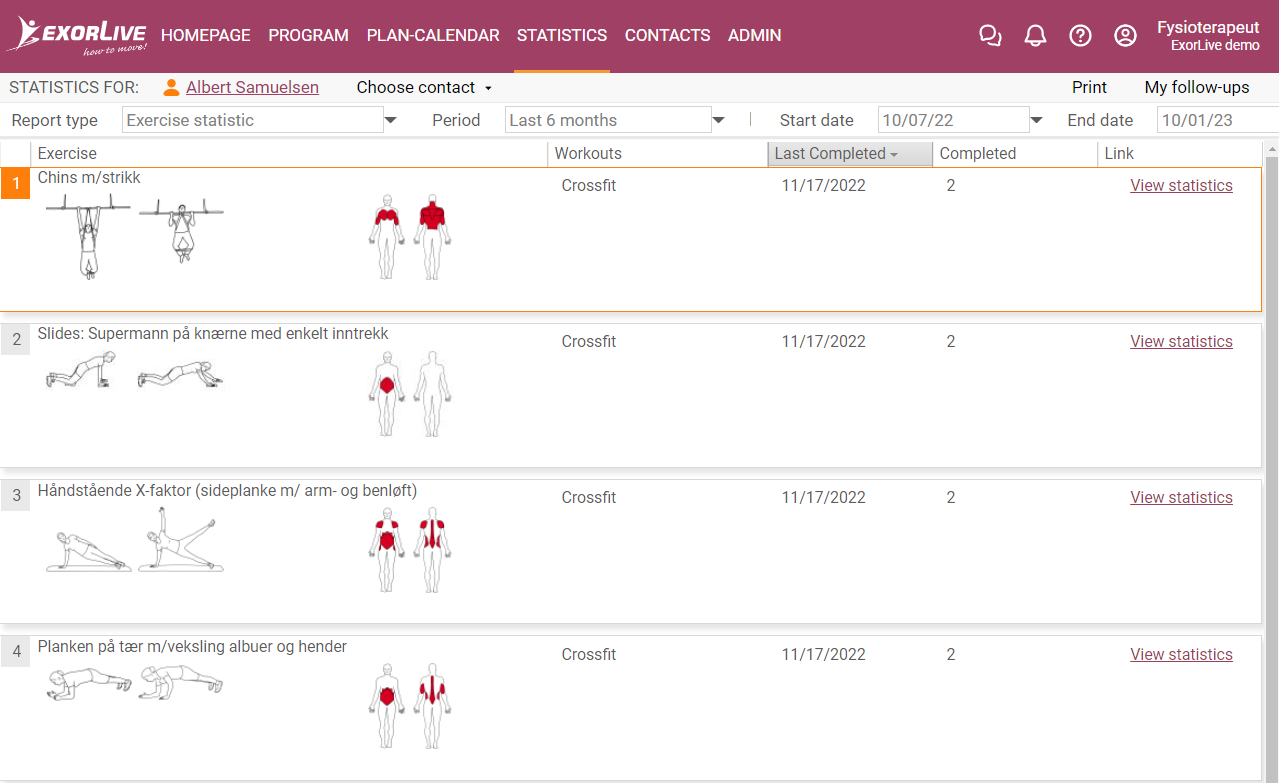Click the Chins m/strikk exercise title

coord(89,178)
